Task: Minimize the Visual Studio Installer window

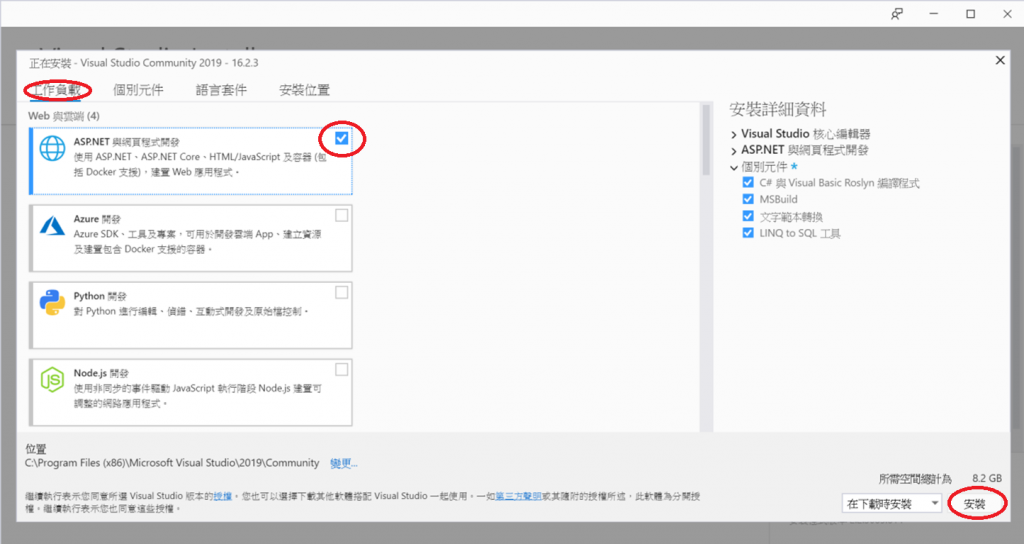Action: click(x=934, y=14)
